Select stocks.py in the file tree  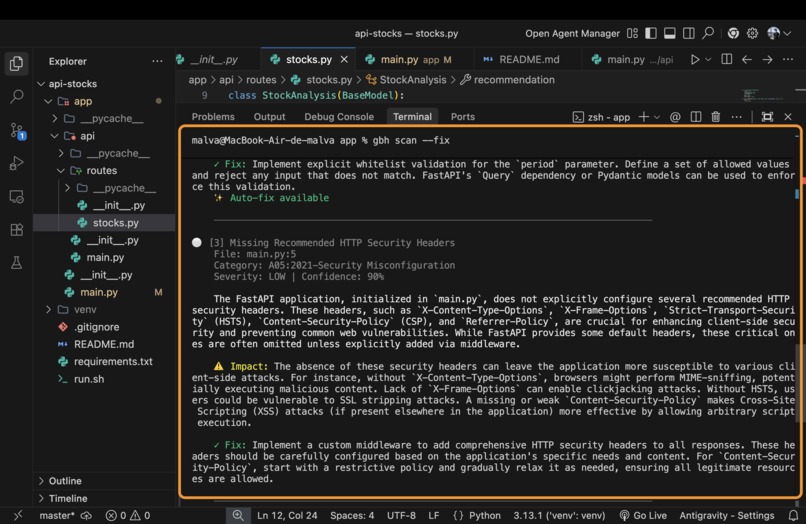tap(104, 223)
